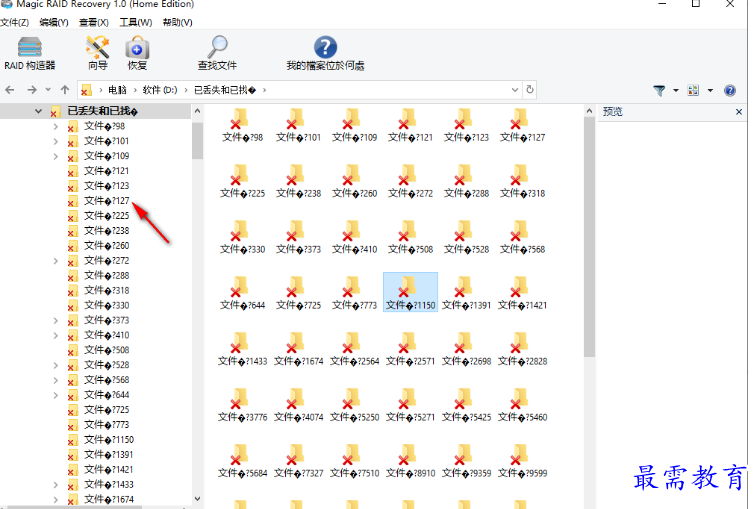755x509 pixels.
Task: Open the 工具(W) menu
Action: 136,22
